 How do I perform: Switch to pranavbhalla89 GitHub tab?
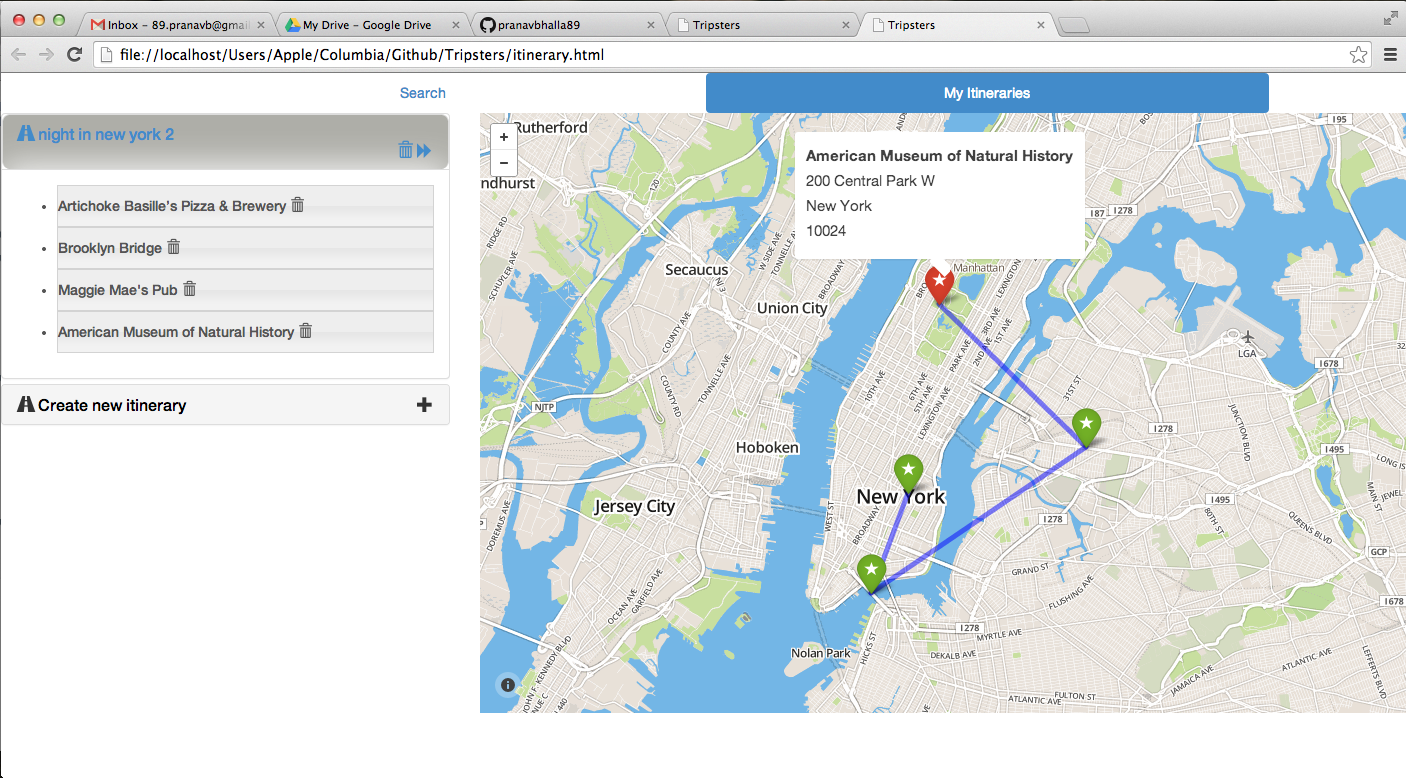pyautogui.click(x=563, y=25)
